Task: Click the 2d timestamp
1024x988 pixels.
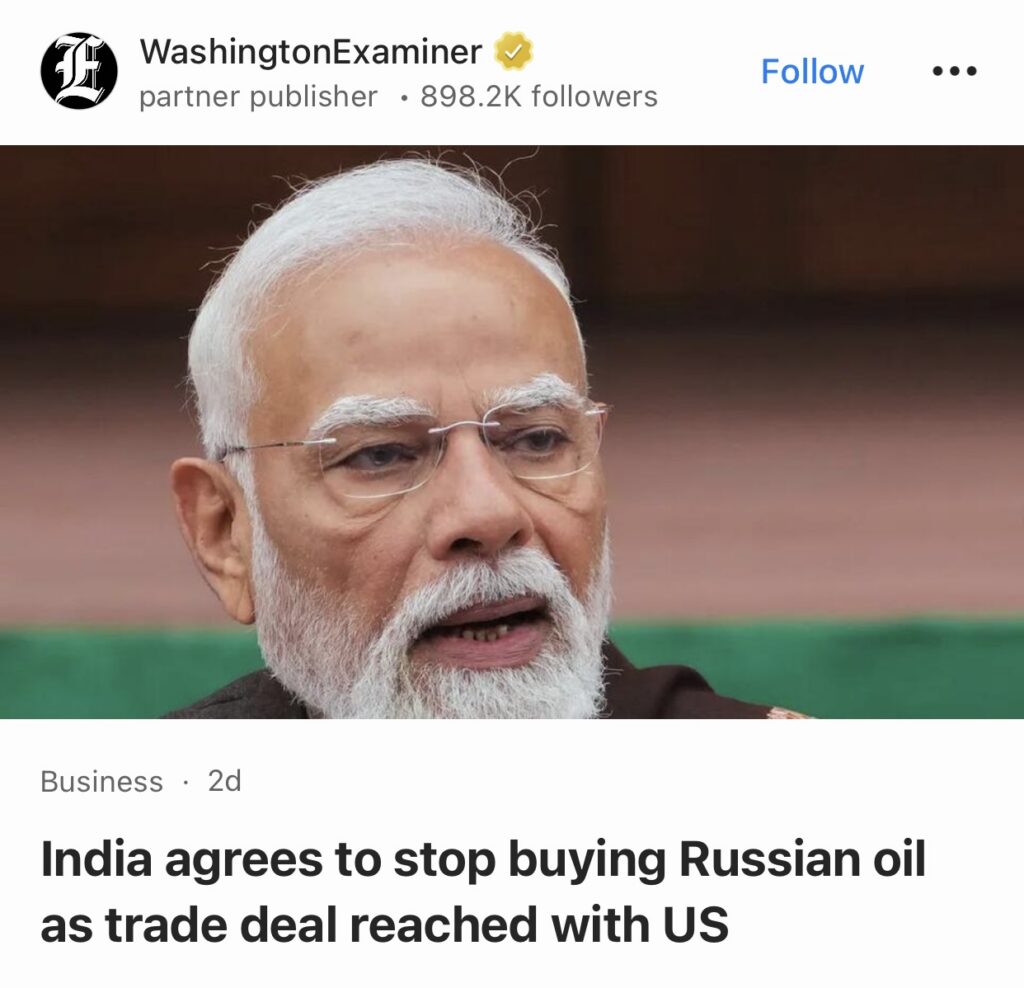Action: 225,781
